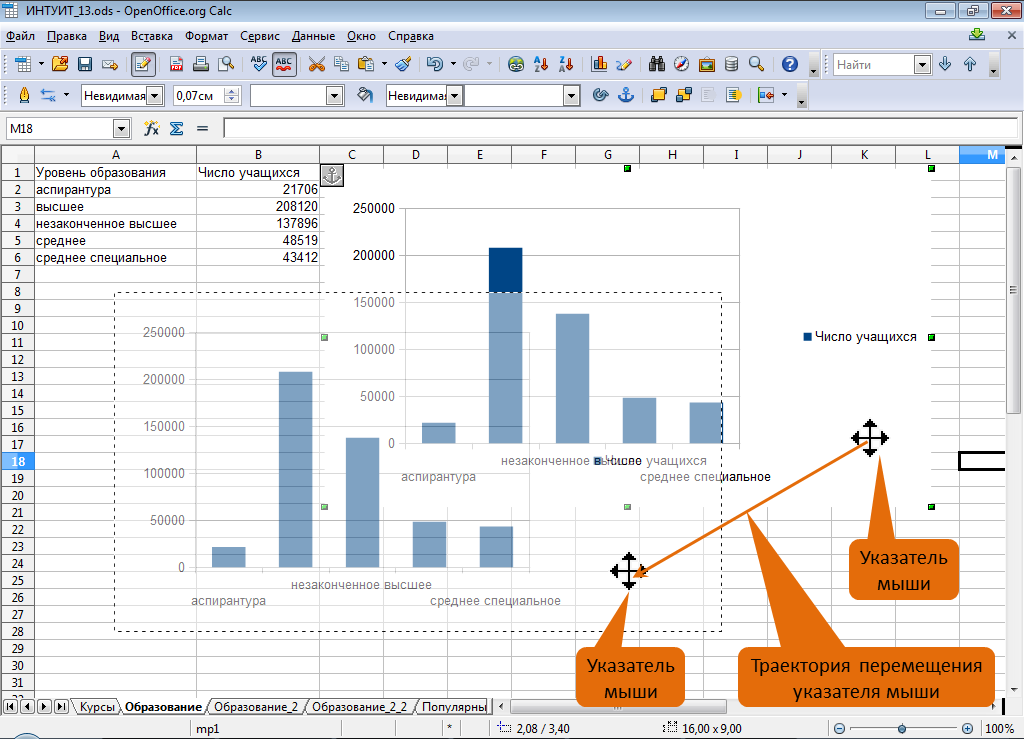Paste from the clipboard
This screenshot has width=1024, height=739.
click(x=366, y=64)
